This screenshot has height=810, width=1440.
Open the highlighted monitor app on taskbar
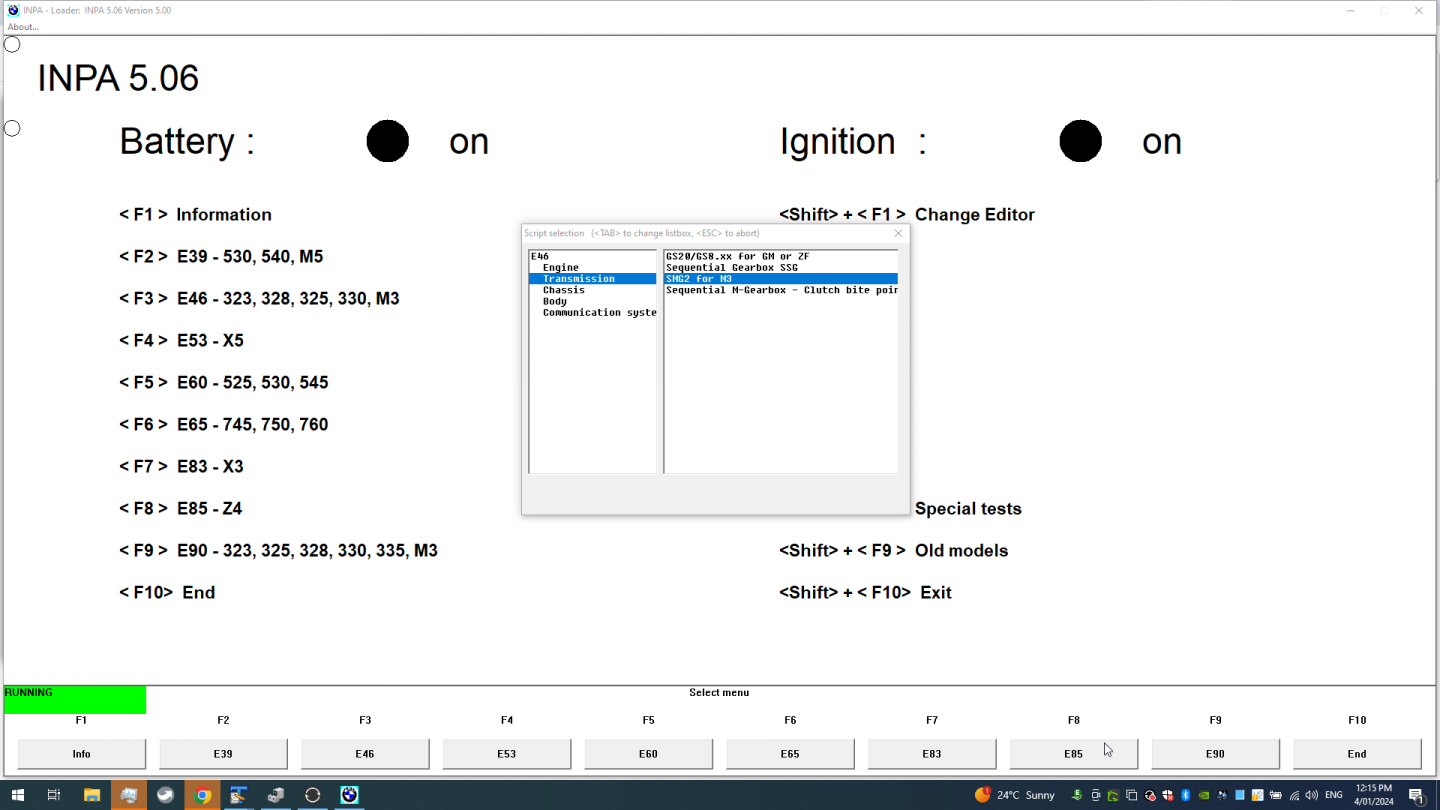129,795
